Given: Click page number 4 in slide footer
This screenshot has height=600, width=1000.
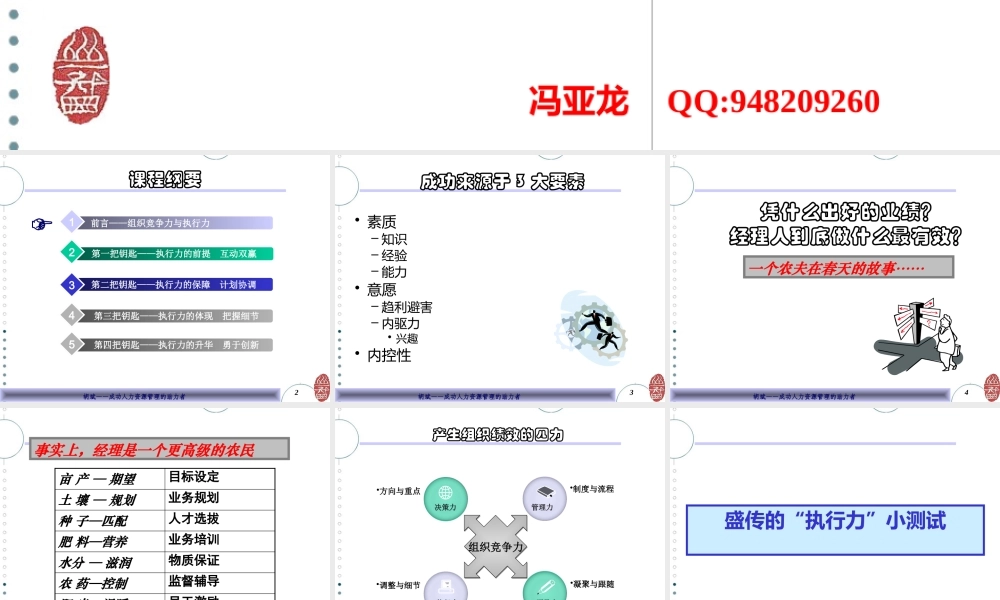Looking at the screenshot, I should tap(966, 392).
